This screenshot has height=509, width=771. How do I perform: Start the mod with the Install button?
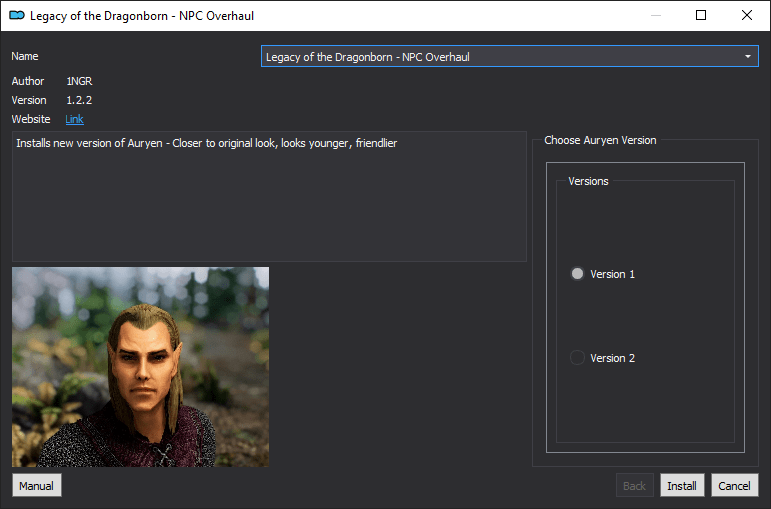[x=682, y=485]
